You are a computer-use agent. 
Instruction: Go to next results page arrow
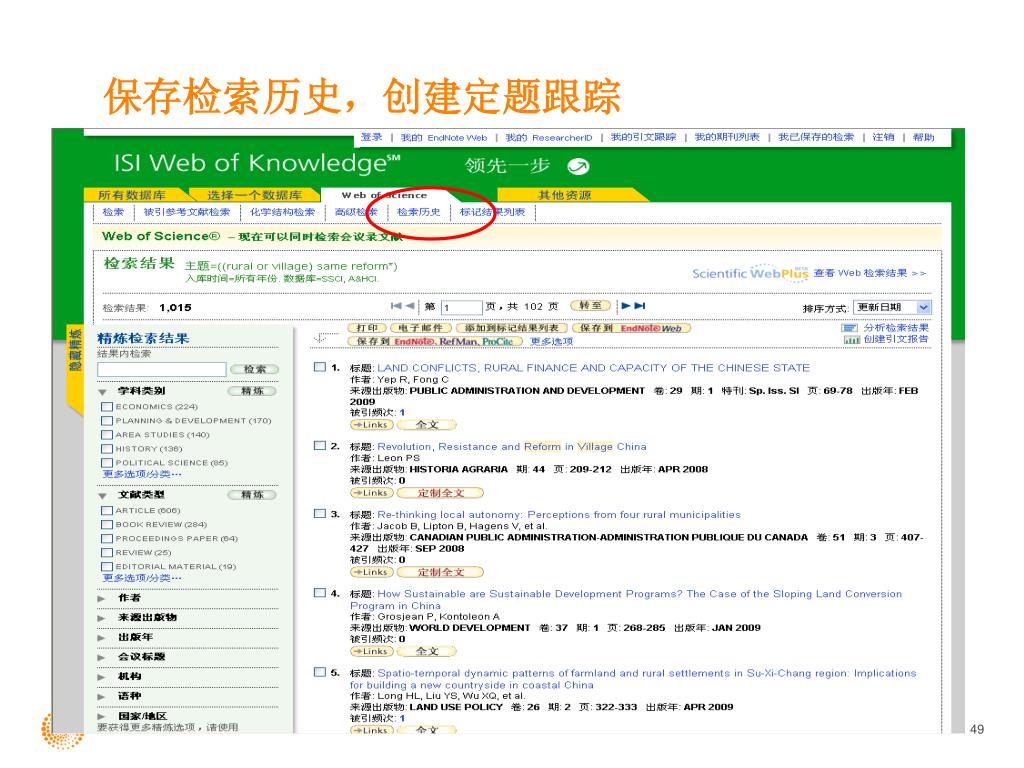pos(626,306)
